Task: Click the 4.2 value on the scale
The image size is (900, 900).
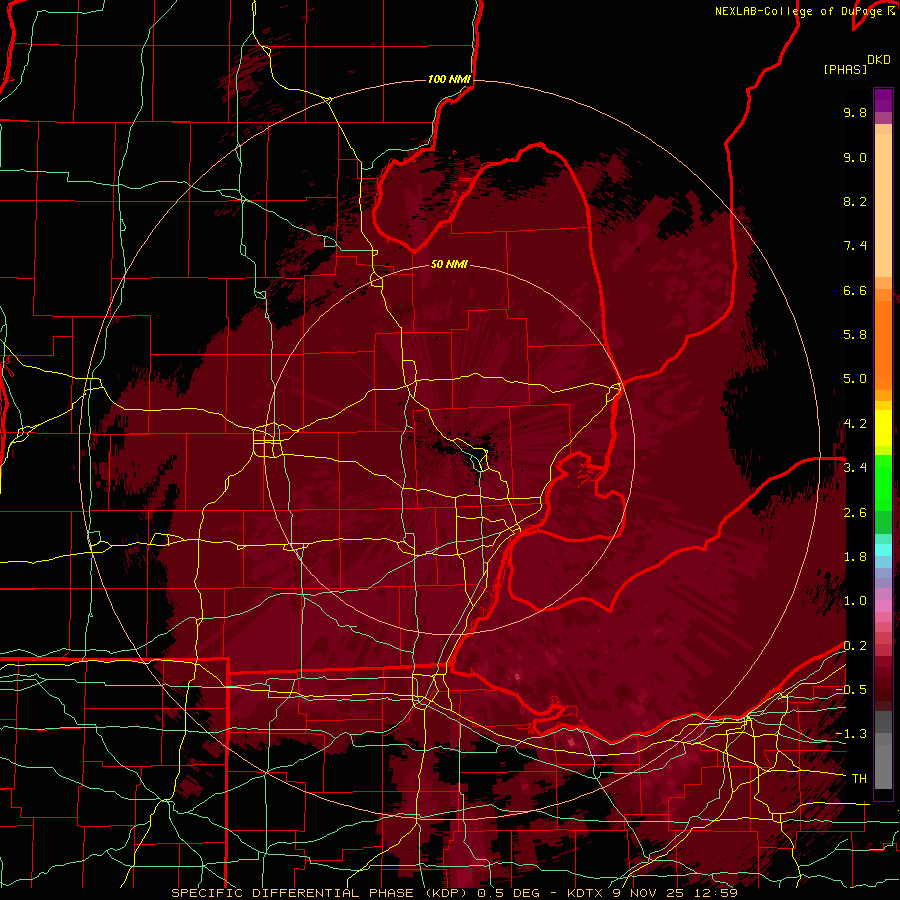Action: 855,424
